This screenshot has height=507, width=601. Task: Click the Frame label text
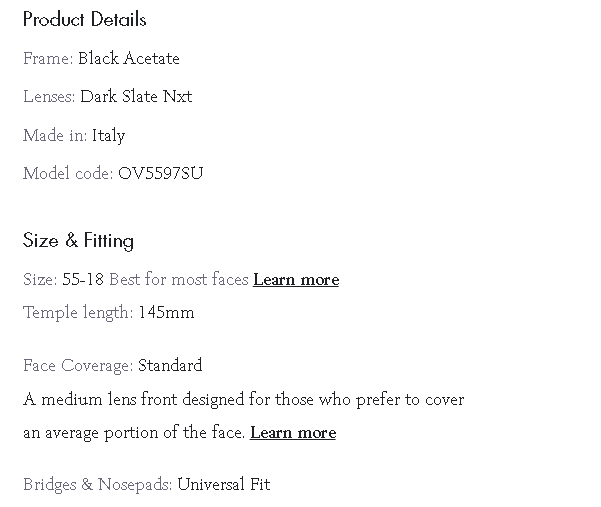pyautogui.click(x=47, y=59)
